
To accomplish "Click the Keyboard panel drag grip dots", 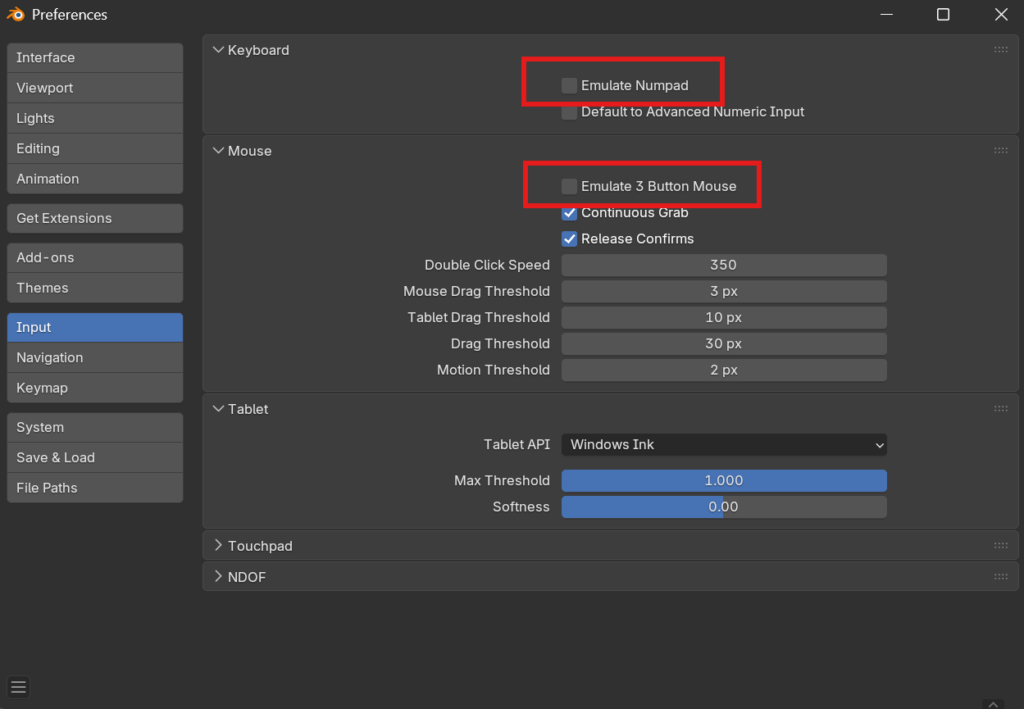I will click(x=1000, y=50).
